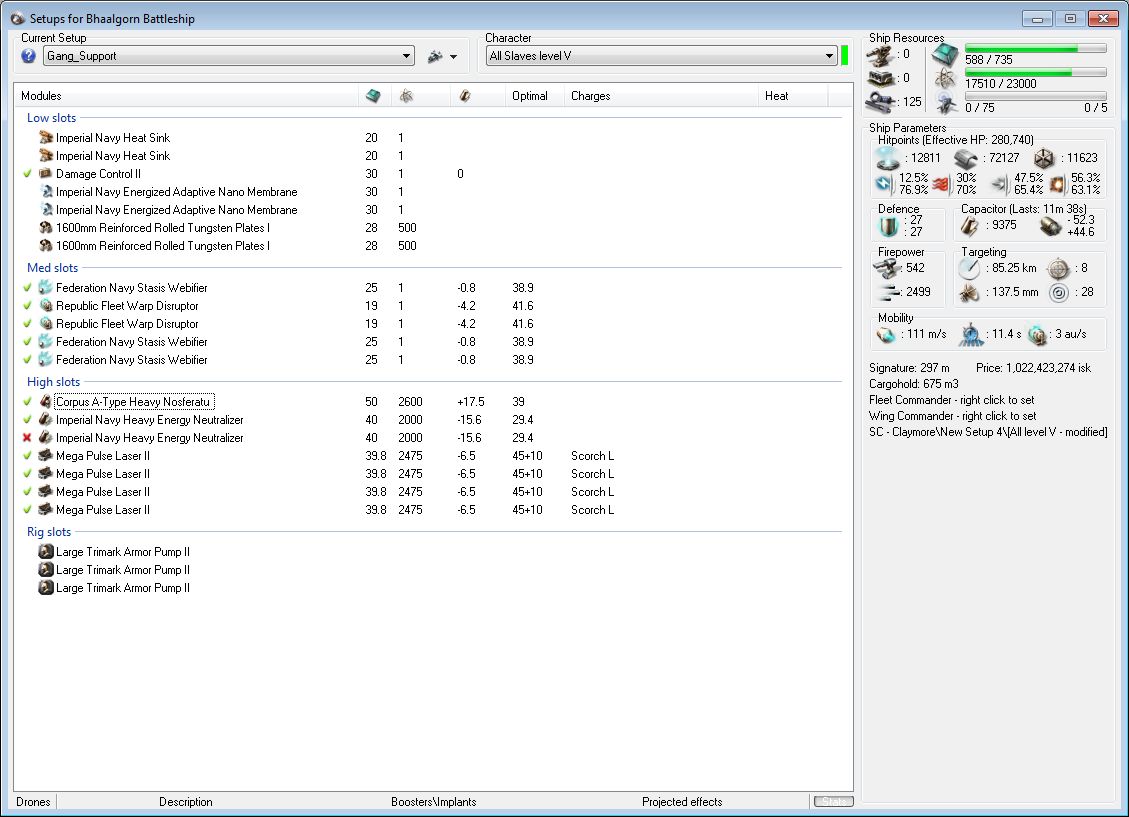
Task: Click the blue help question mark icon
Action: 28,56
